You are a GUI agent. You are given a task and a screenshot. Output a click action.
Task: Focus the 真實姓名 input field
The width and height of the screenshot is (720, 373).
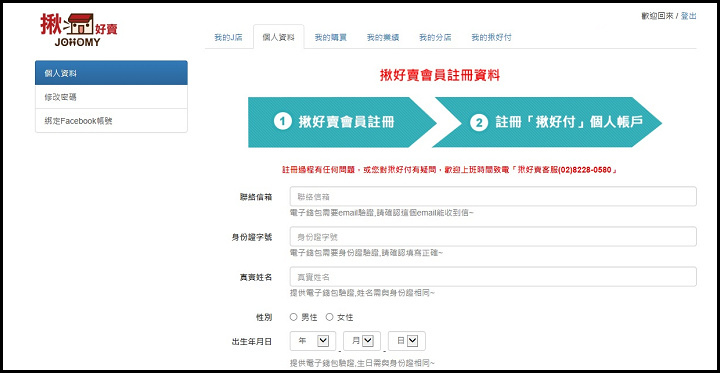[x=493, y=277]
